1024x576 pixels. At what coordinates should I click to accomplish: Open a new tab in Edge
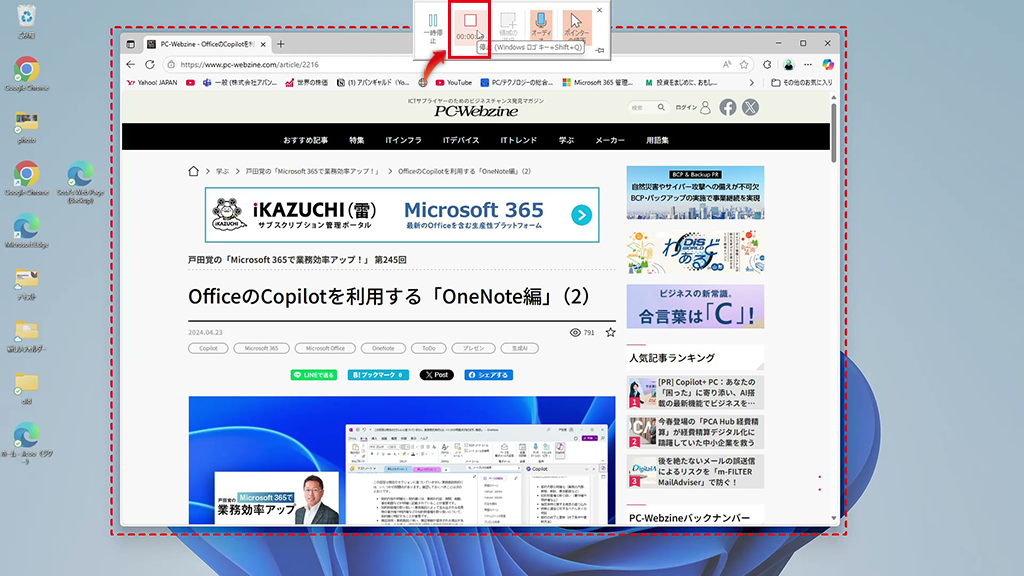(x=281, y=44)
